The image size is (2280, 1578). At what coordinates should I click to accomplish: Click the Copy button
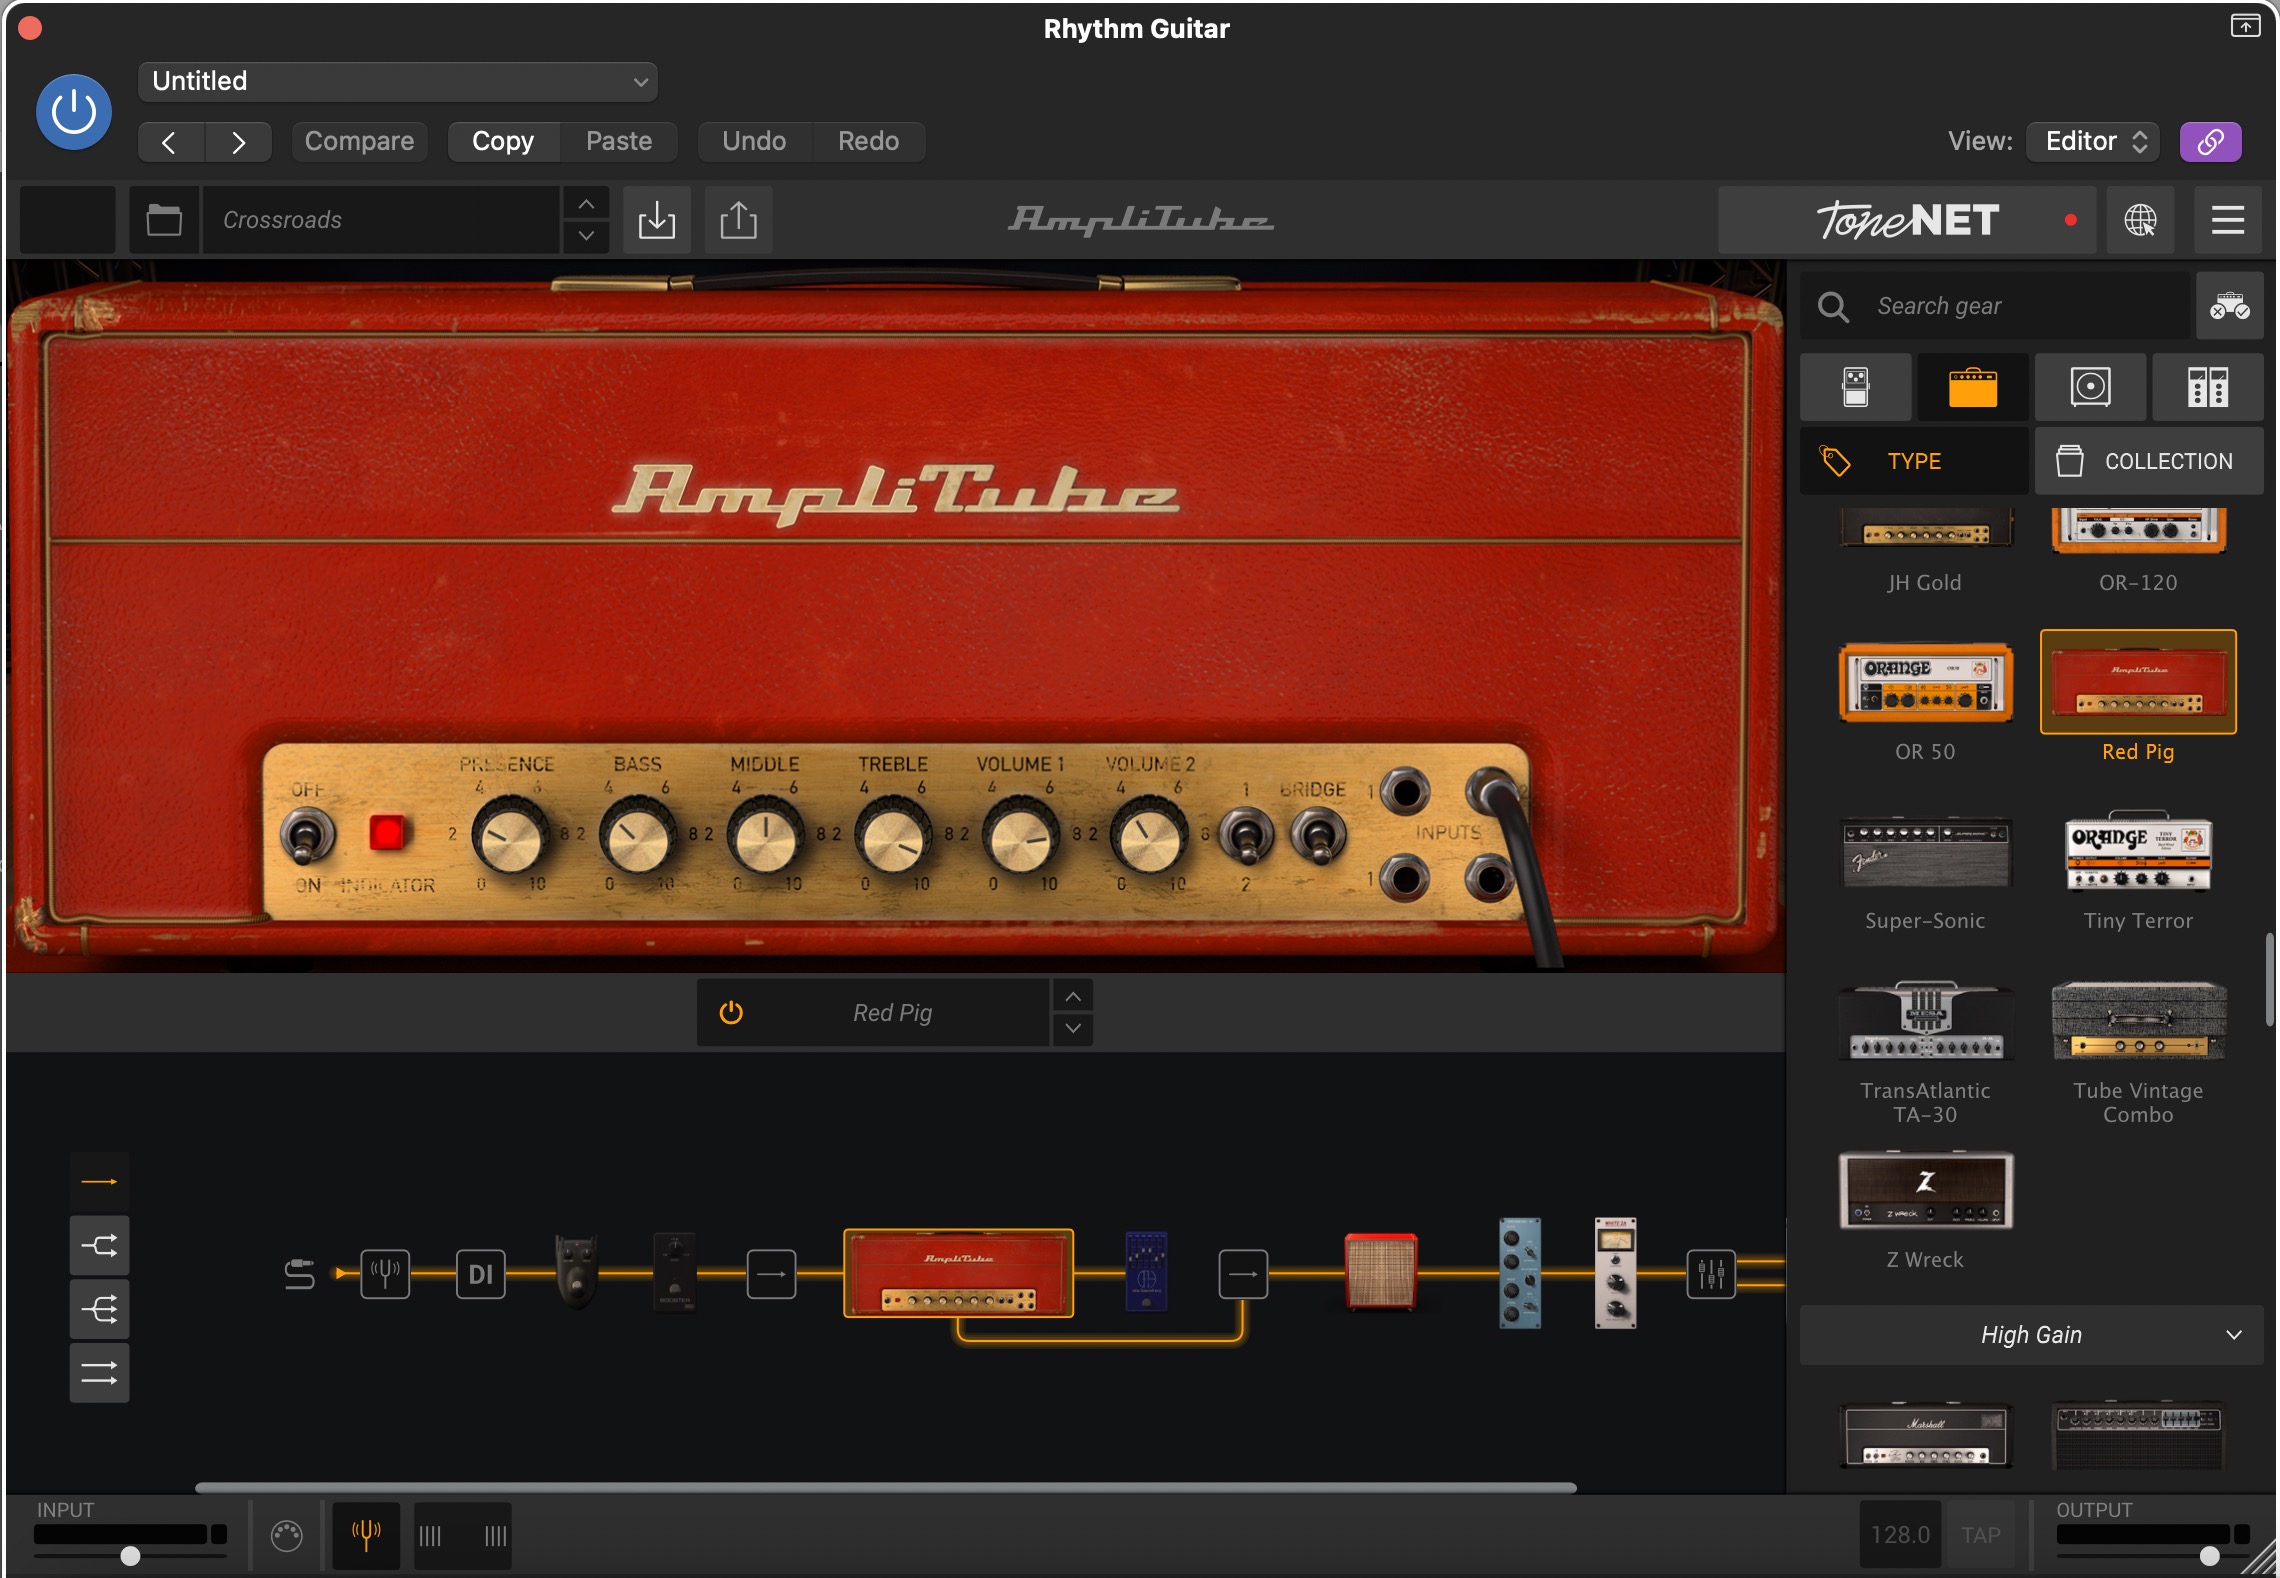coord(503,141)
